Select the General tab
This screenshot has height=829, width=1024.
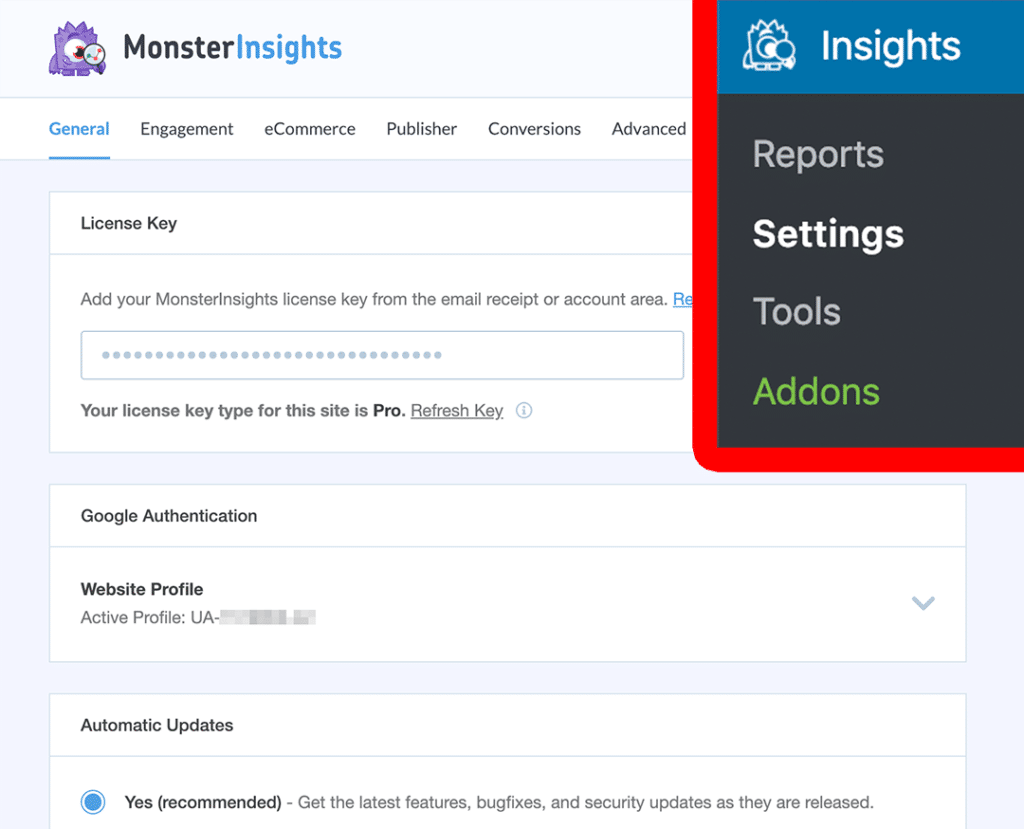(79, 129)
